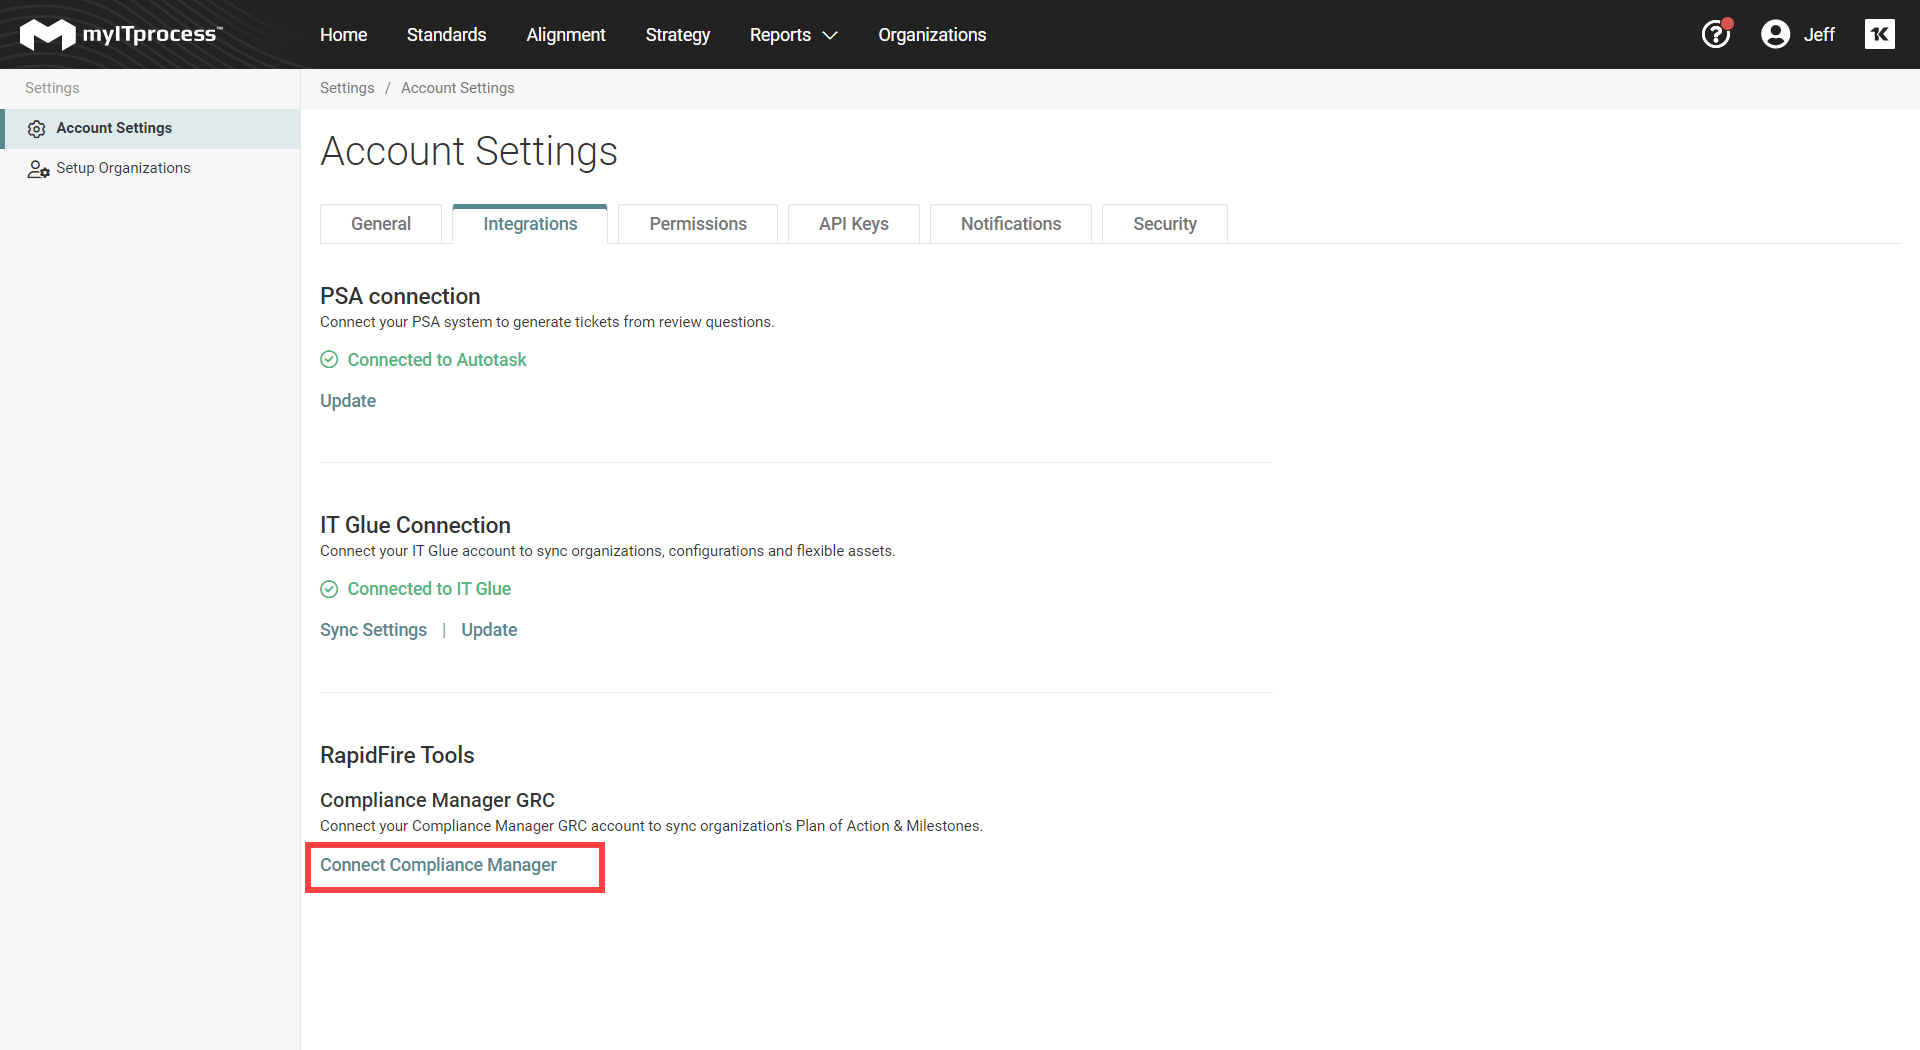Click the user avatar icon

(x=1775, y=34)
